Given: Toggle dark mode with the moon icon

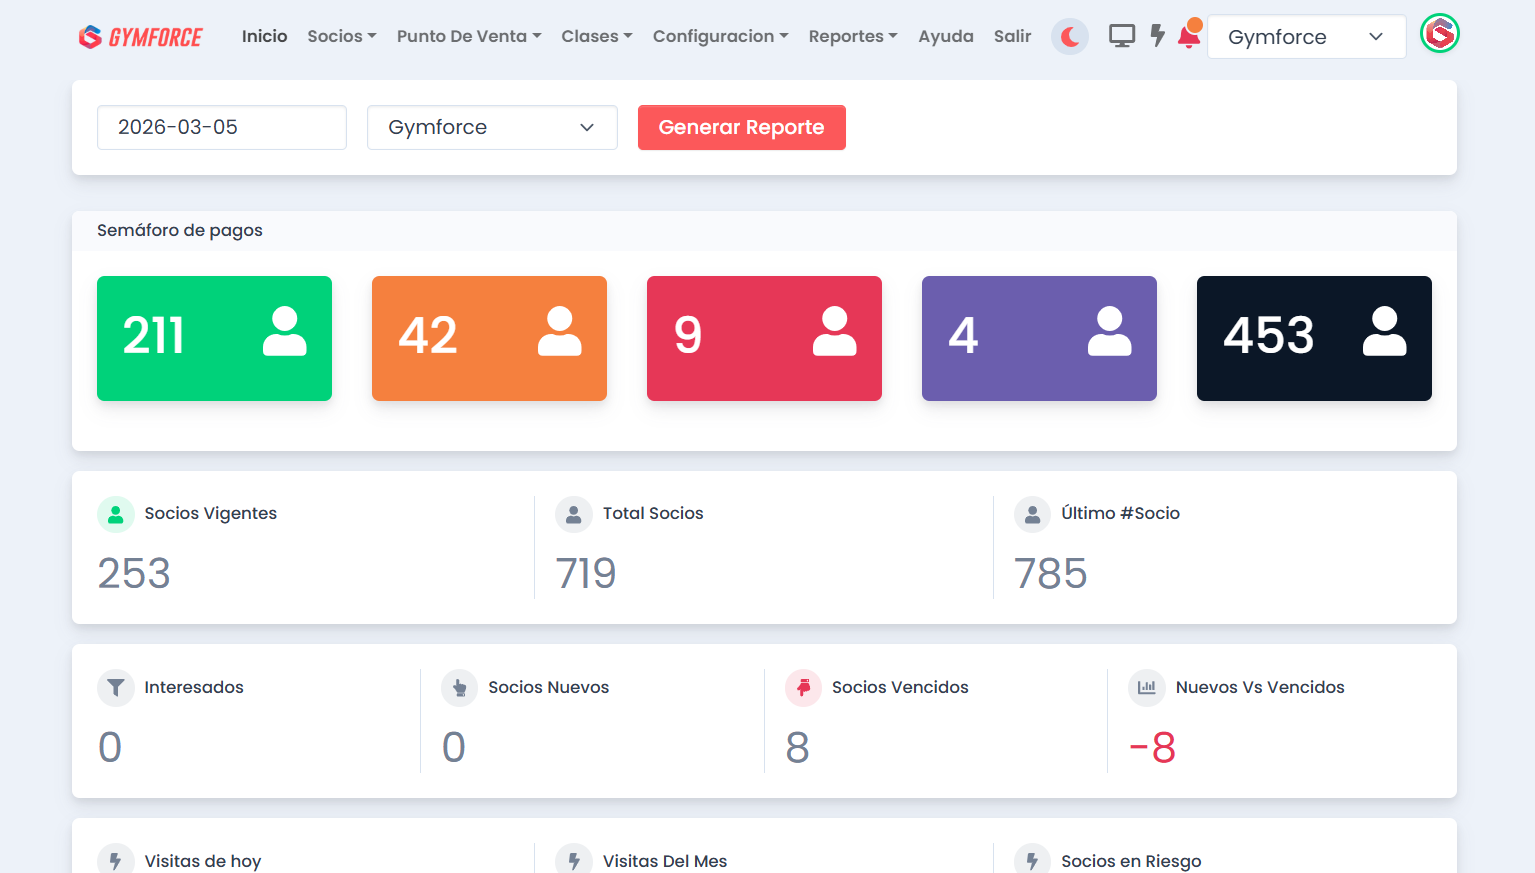Looking at the screenshot, I should click(1069, 36).
